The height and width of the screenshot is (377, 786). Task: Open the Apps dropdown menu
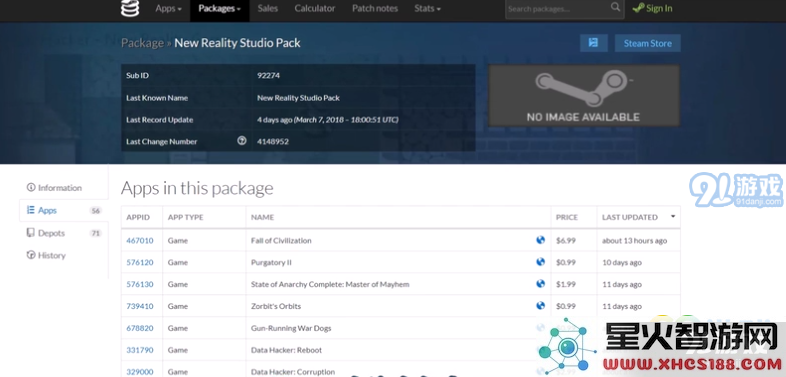point(168,9)
